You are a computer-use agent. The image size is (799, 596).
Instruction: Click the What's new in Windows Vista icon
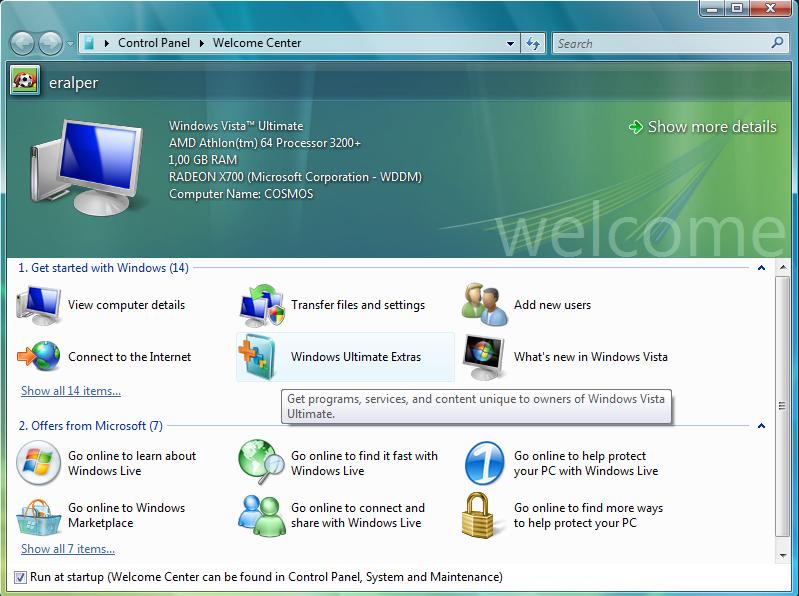(x=484, y=357)
